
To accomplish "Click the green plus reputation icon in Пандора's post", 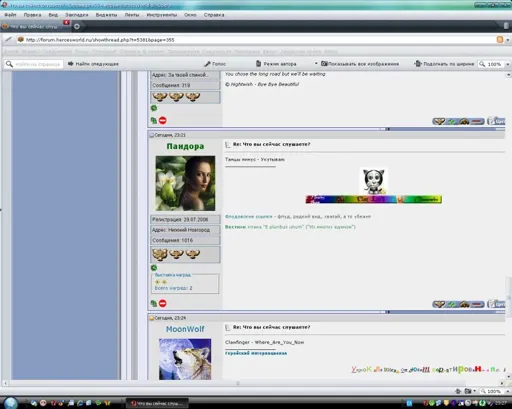I will (452, 305).
